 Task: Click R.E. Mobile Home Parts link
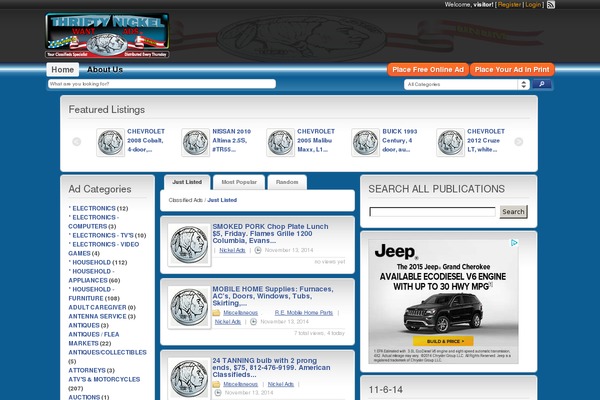303,313
